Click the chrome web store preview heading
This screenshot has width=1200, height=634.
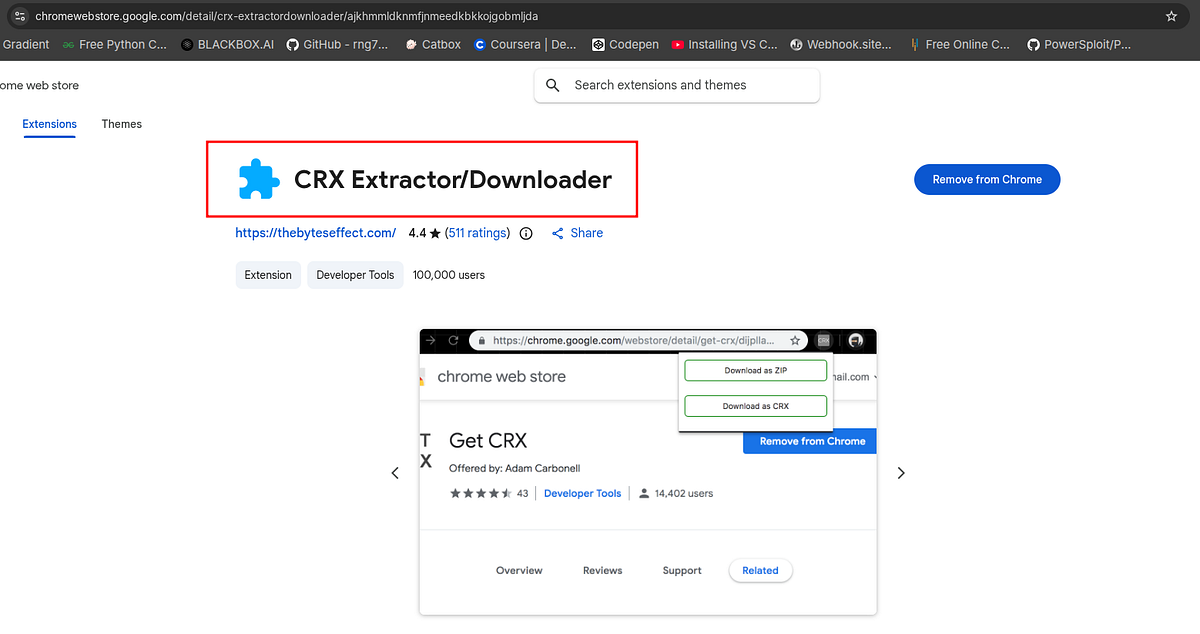(x=502, y=377)
